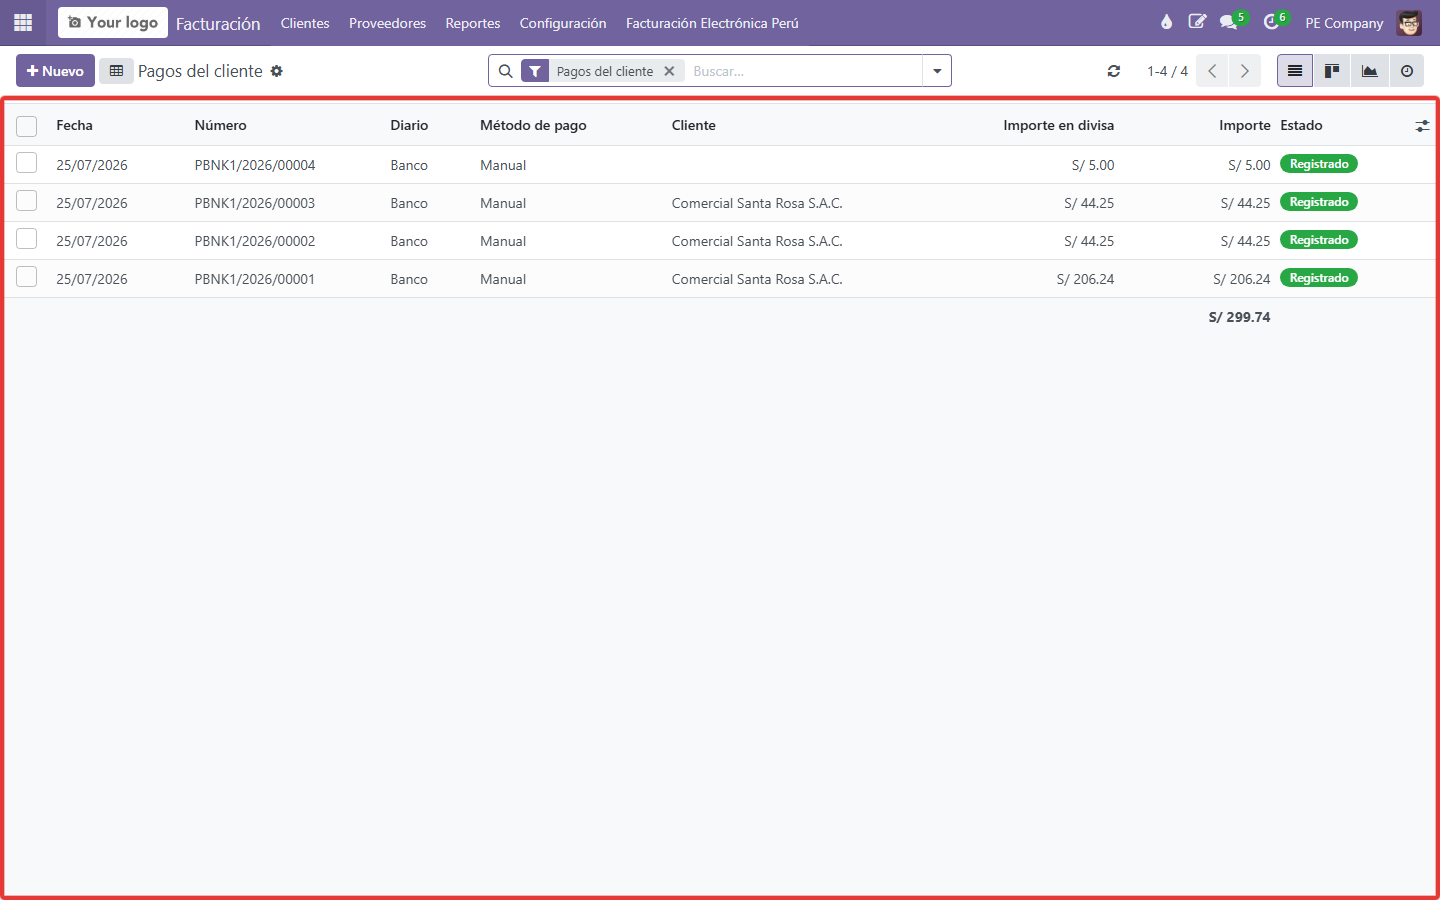Open the activities clock with badge 6

point(1272,22)
